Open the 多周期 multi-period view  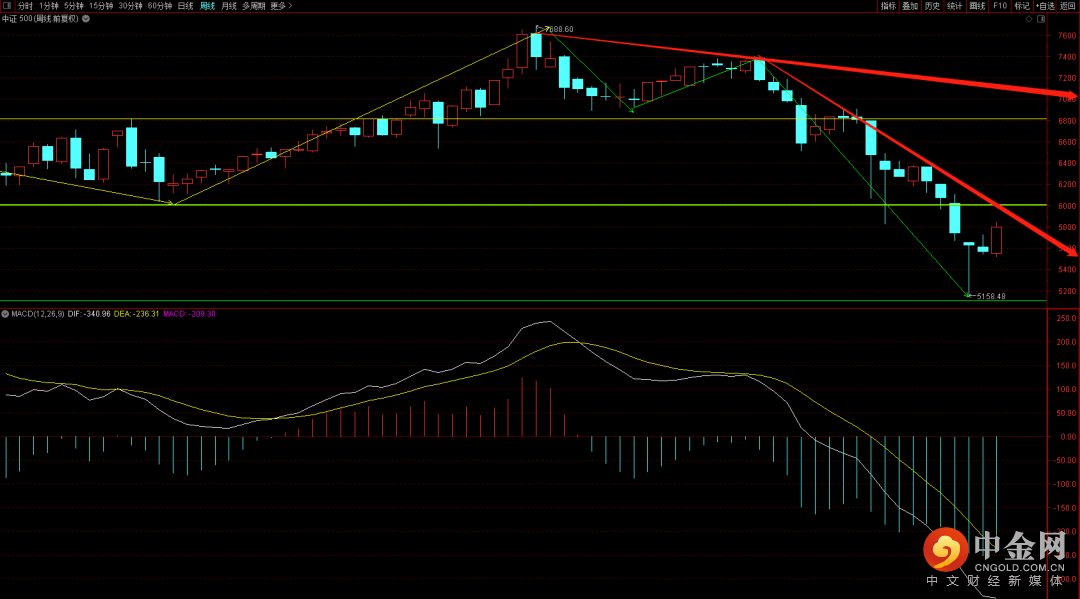(253, 6)
